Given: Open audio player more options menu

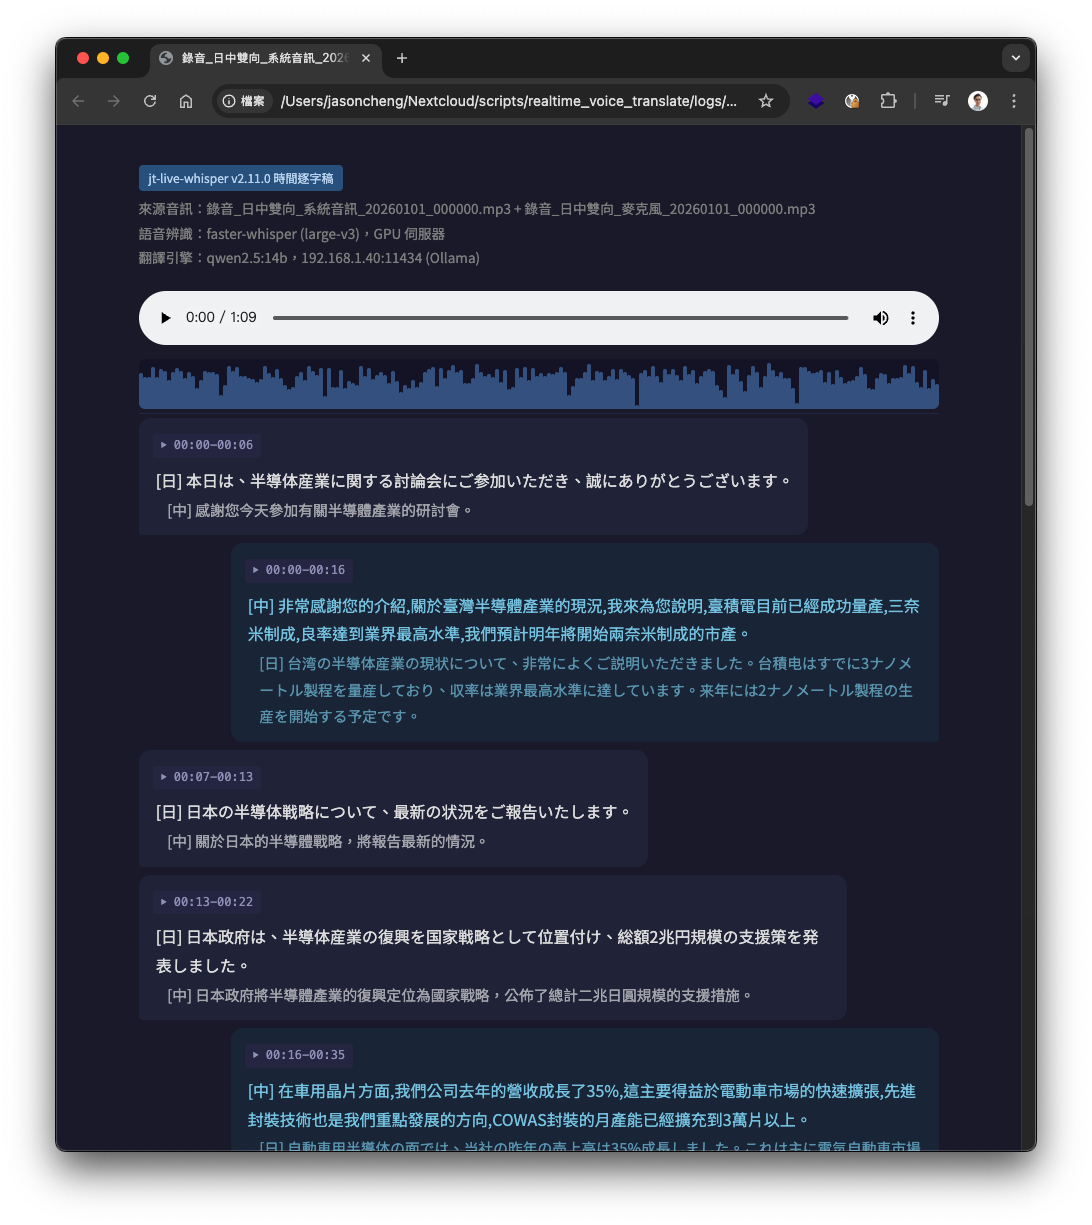Looking at the screenshot, I should click(912, 318).
